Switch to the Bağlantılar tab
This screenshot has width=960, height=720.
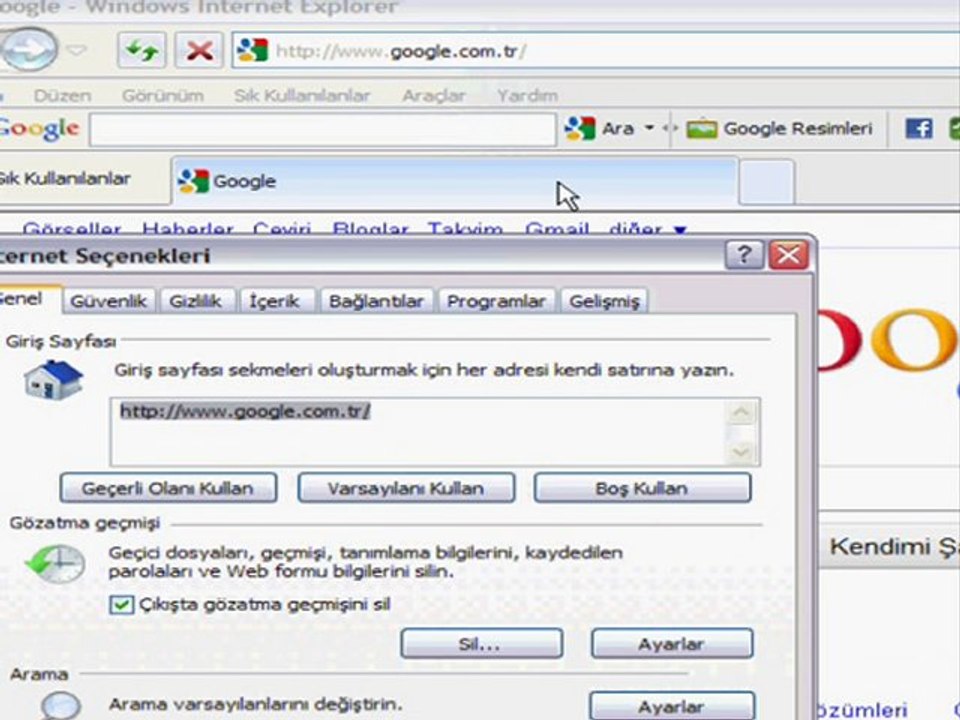pos(376,301)
